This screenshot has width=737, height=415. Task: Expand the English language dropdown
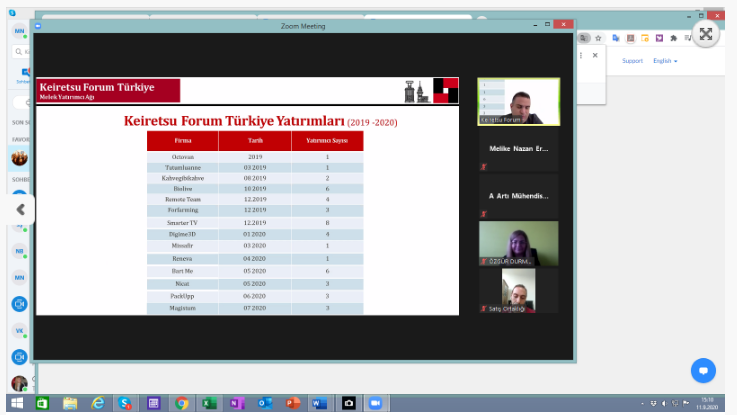(665, 61)
